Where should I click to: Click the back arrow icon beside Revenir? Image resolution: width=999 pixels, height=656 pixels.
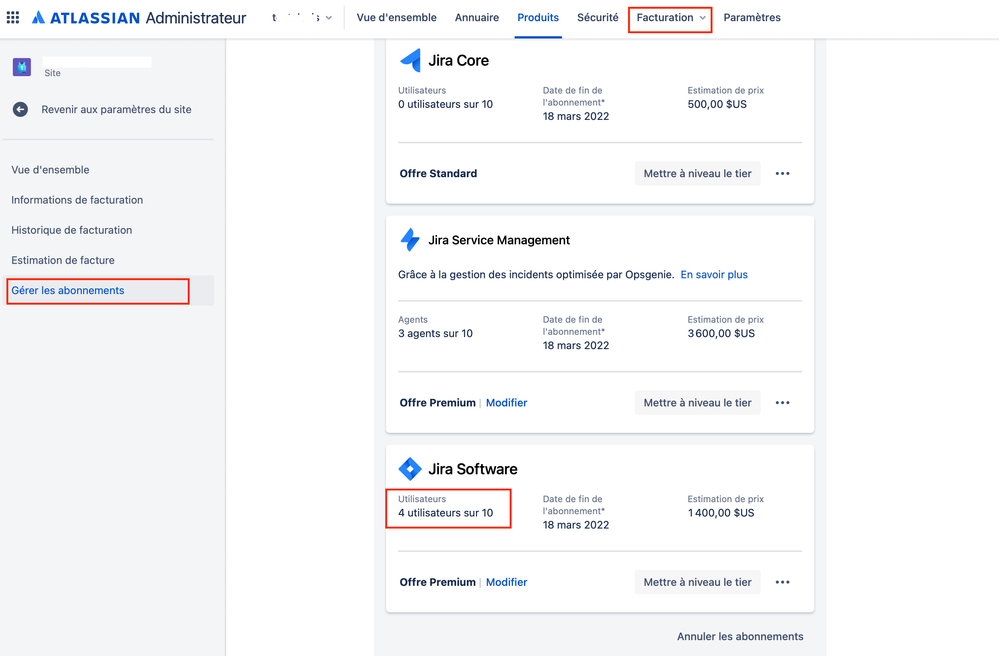[20, 110]
